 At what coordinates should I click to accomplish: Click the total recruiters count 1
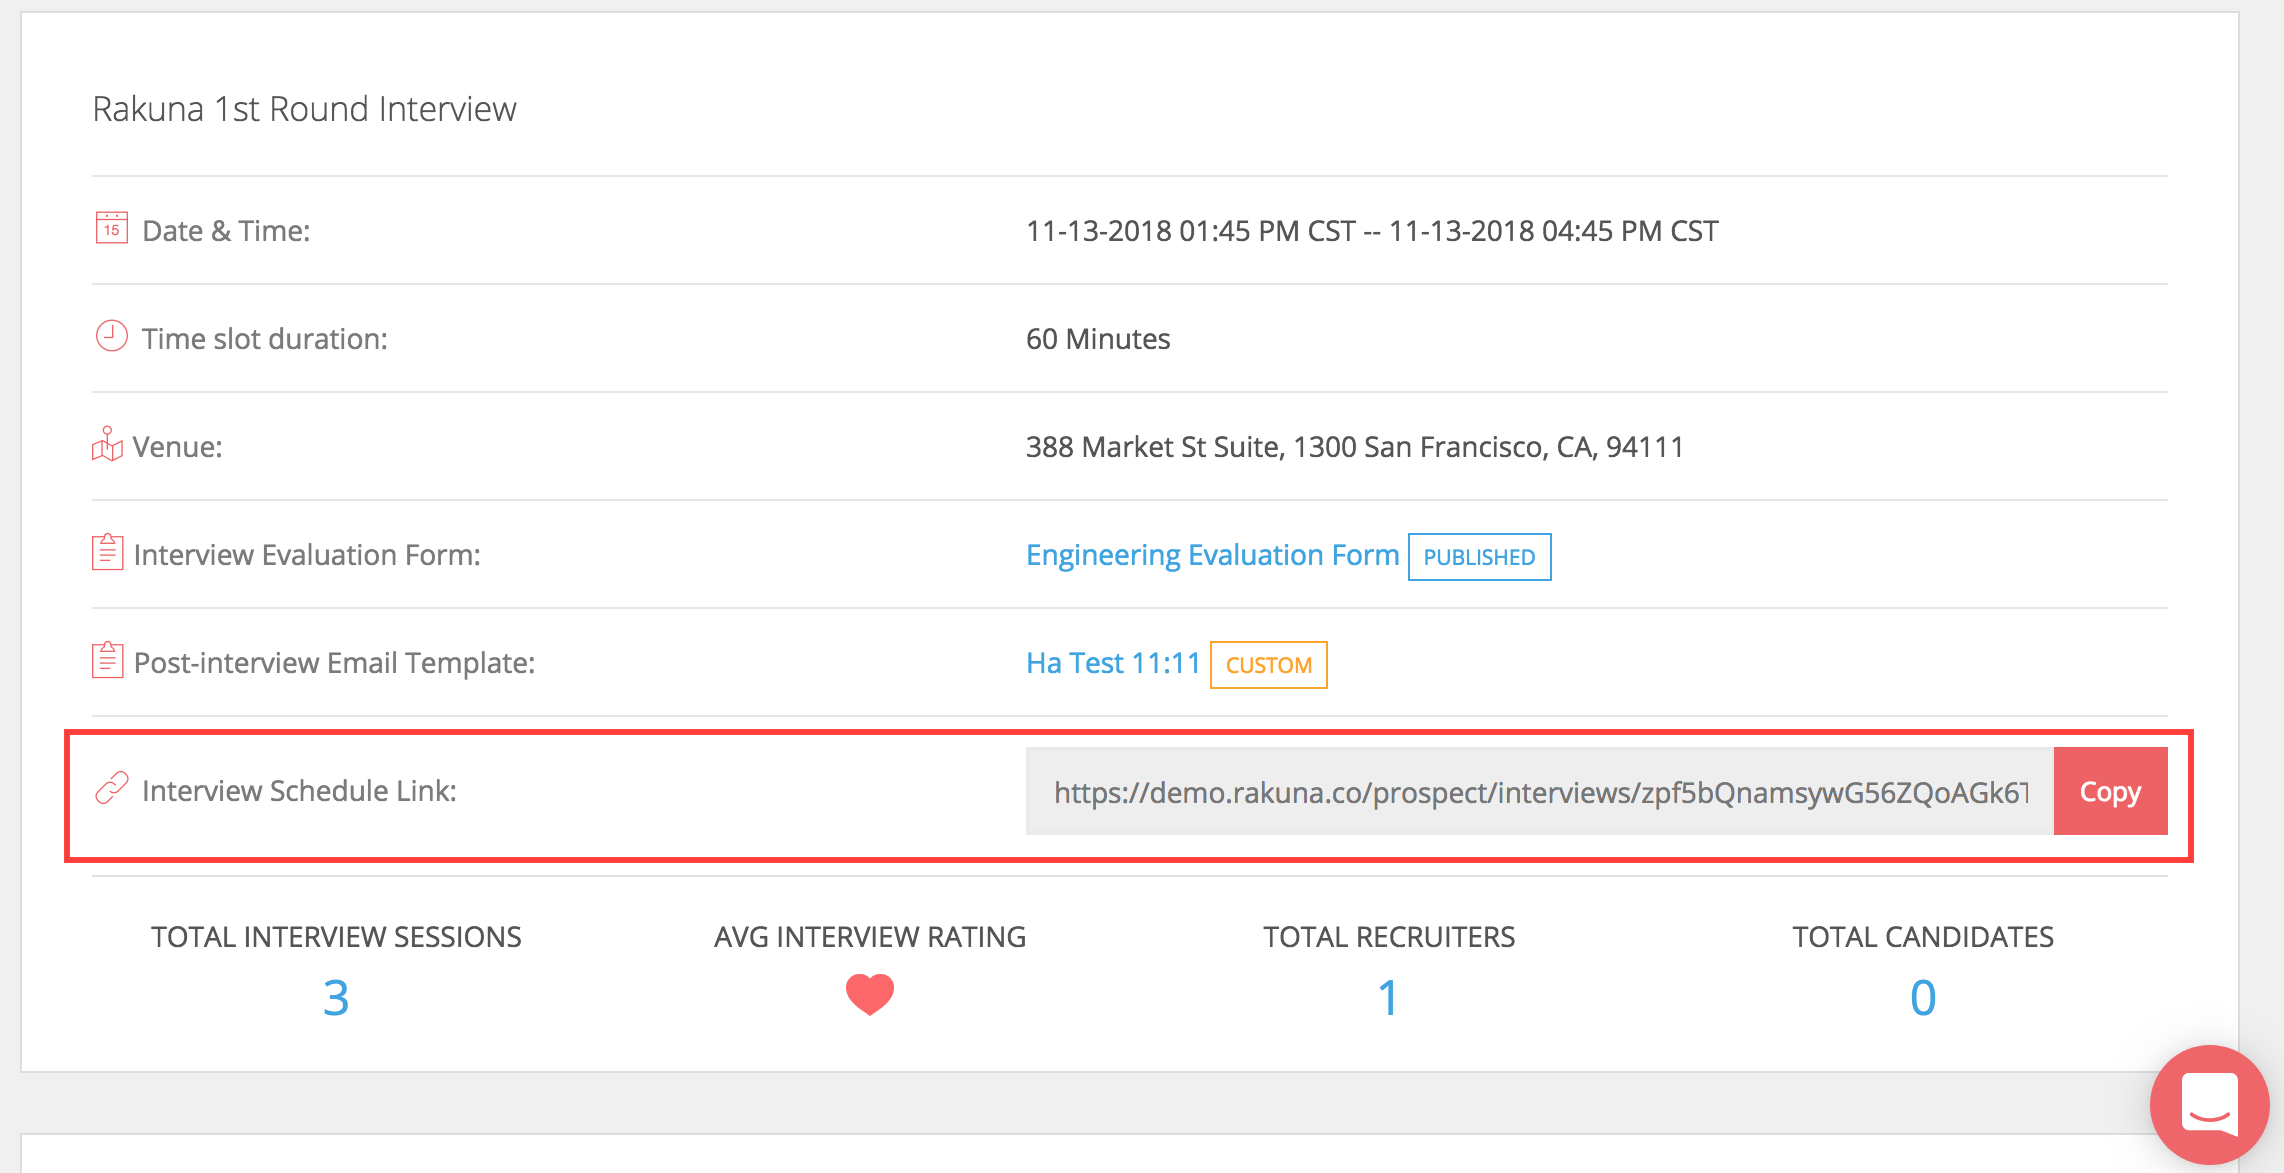point(1388,998)
